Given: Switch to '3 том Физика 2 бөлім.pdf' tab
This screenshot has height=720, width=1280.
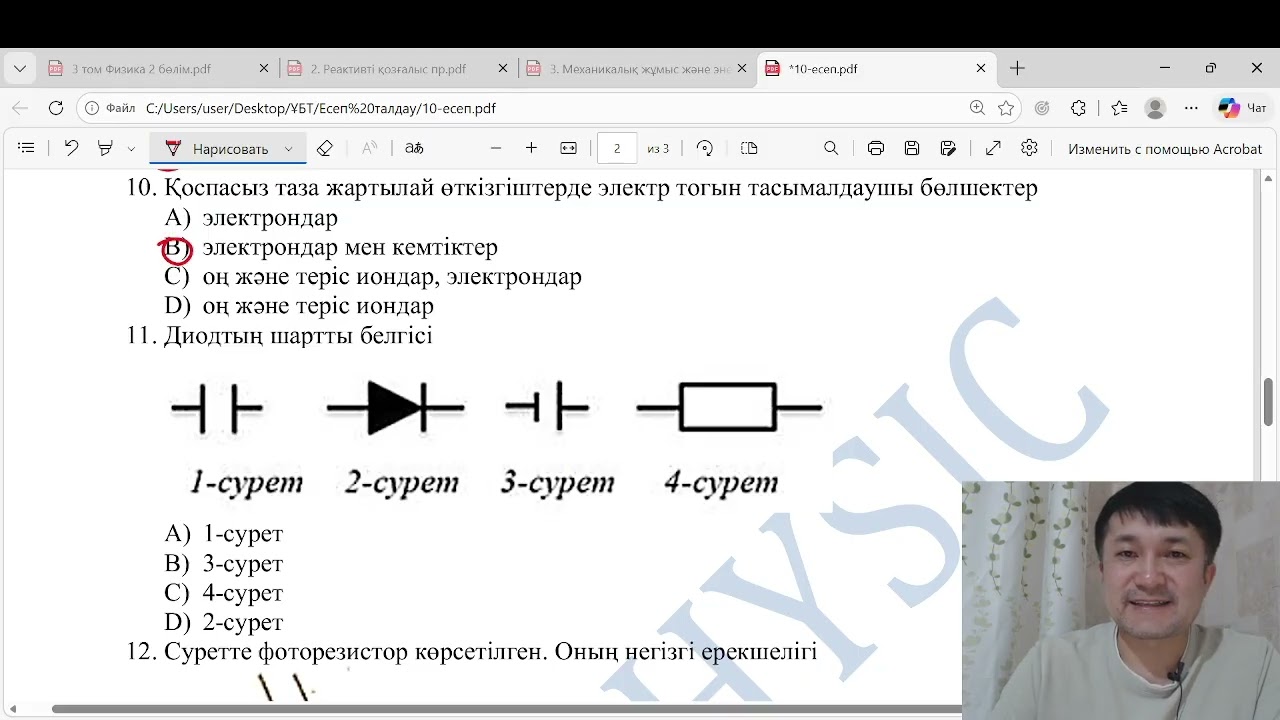Looking at the screenshot, I should (x=141, y=69).
